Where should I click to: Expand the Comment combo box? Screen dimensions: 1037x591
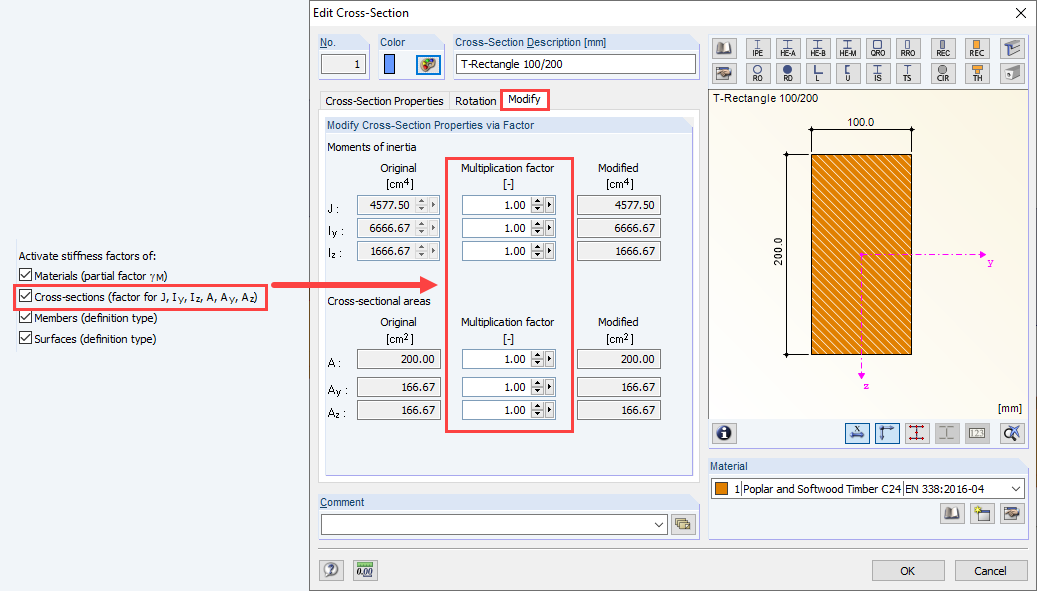659,524
